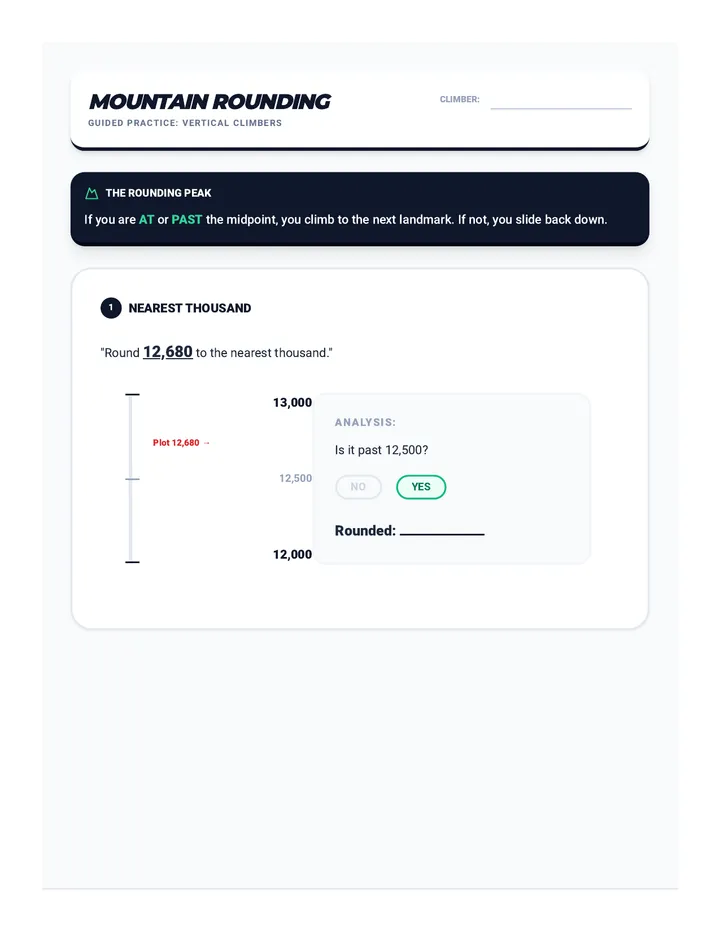Viewport: 720px width, 932px height.
Task: Click the vertical number line bar
Action: coord(131,478)
